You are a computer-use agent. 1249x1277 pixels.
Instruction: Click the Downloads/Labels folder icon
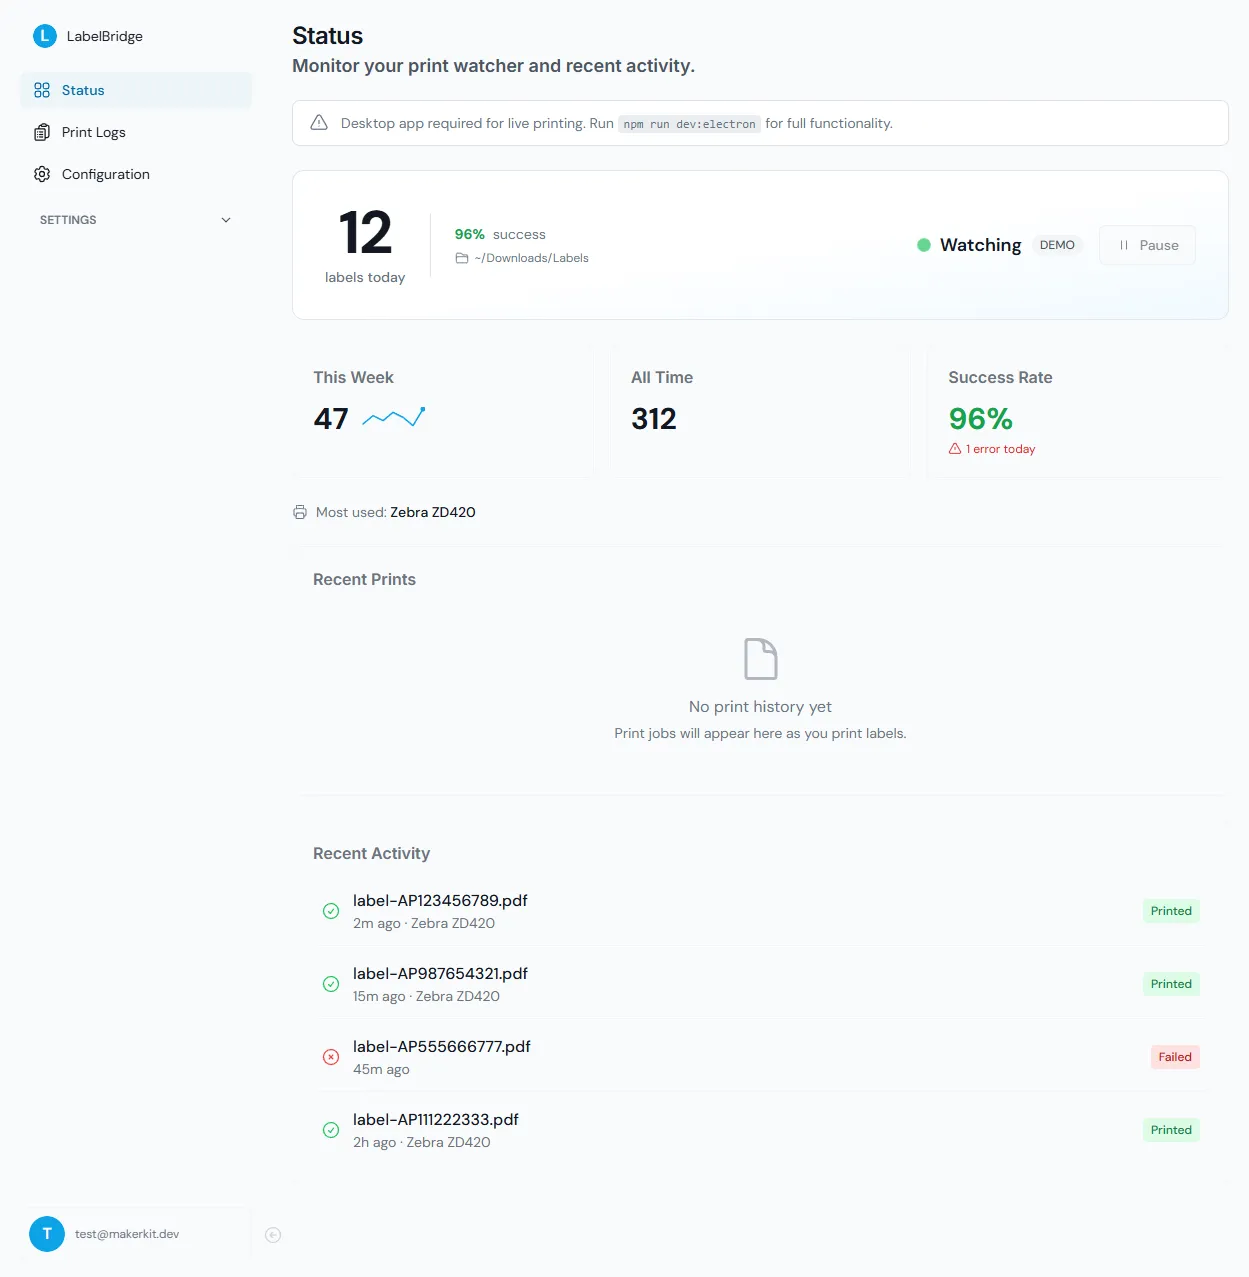click(x=462, y=258)
